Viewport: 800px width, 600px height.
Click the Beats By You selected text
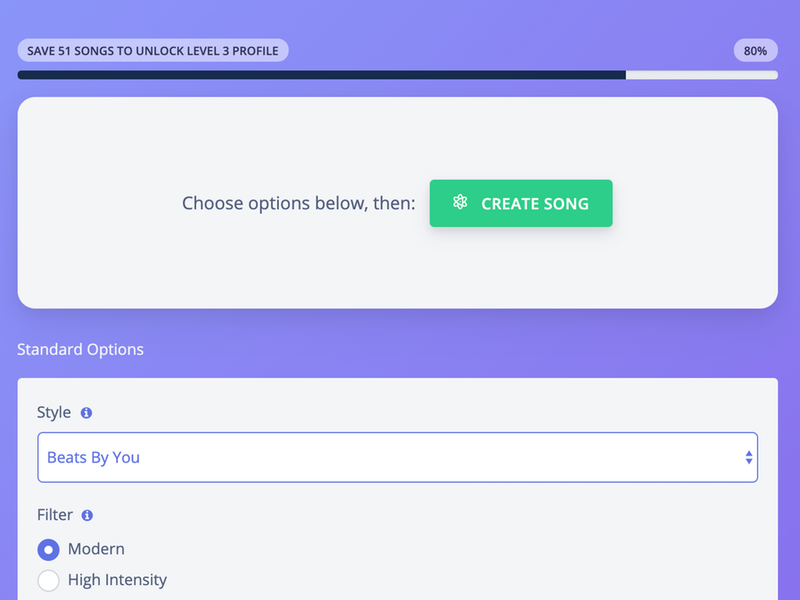(x=93, y=457)
